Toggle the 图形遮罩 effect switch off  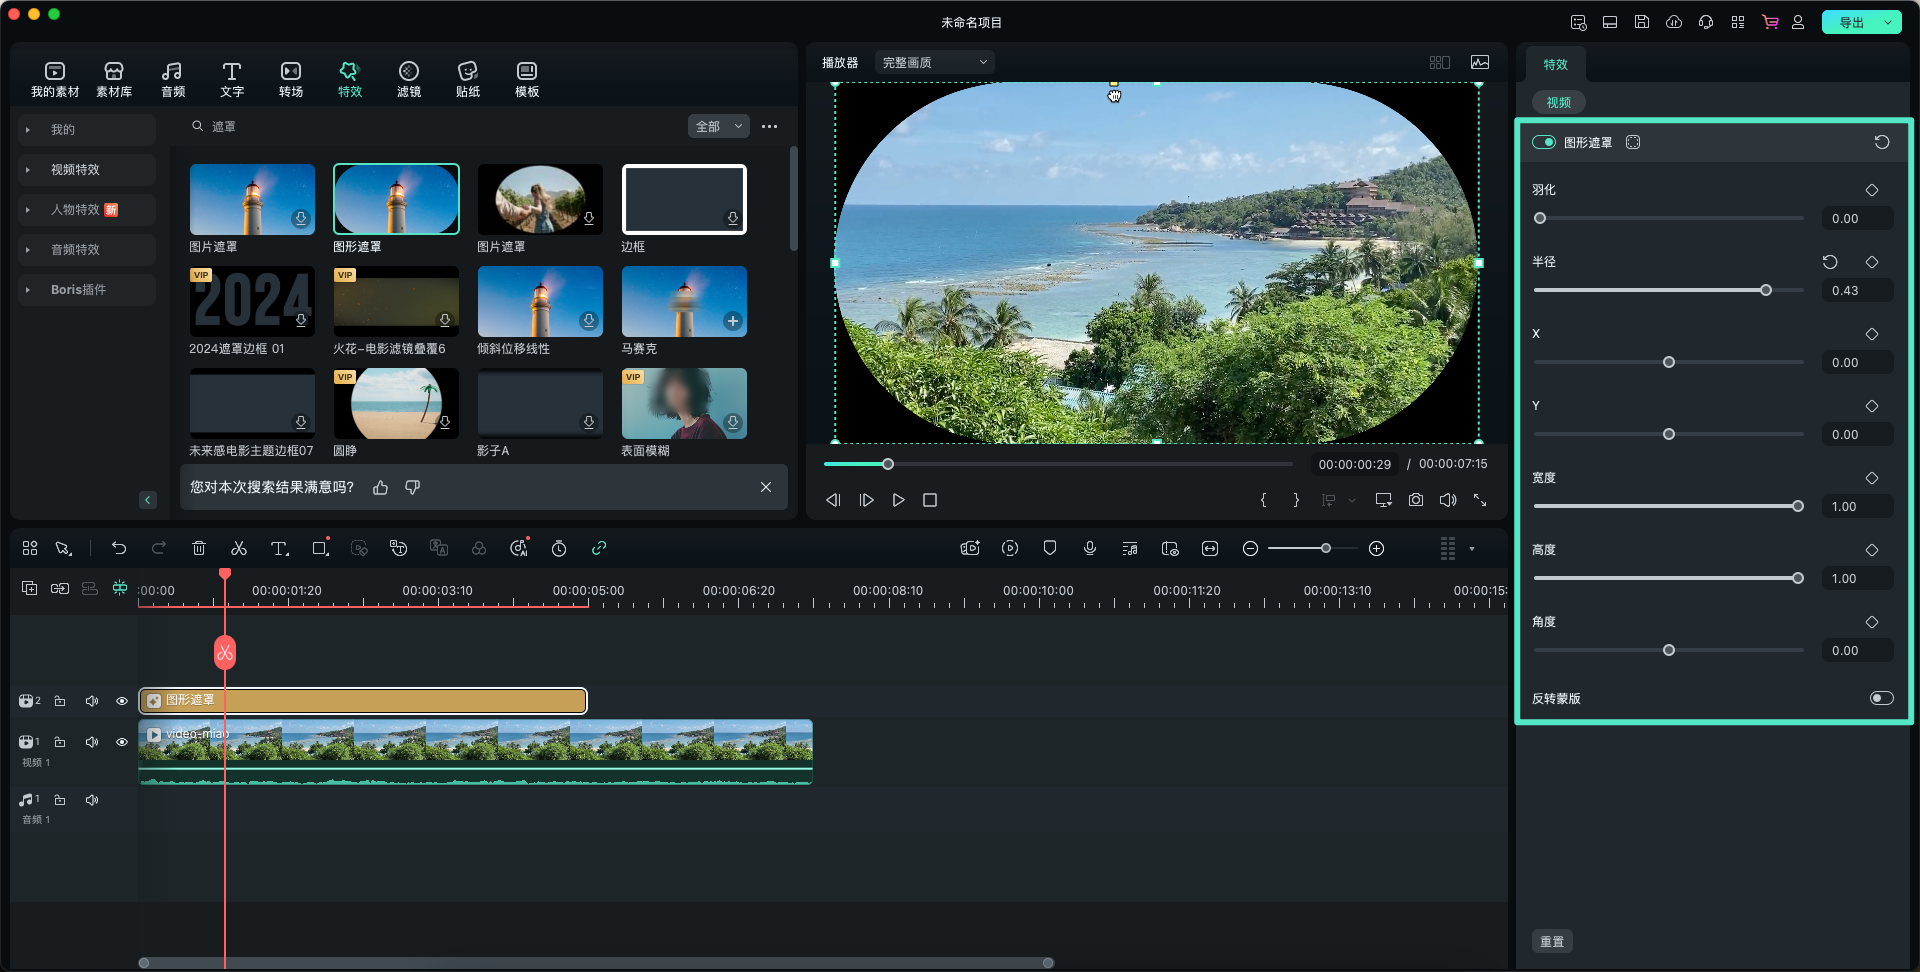[x=1544, y=142]
